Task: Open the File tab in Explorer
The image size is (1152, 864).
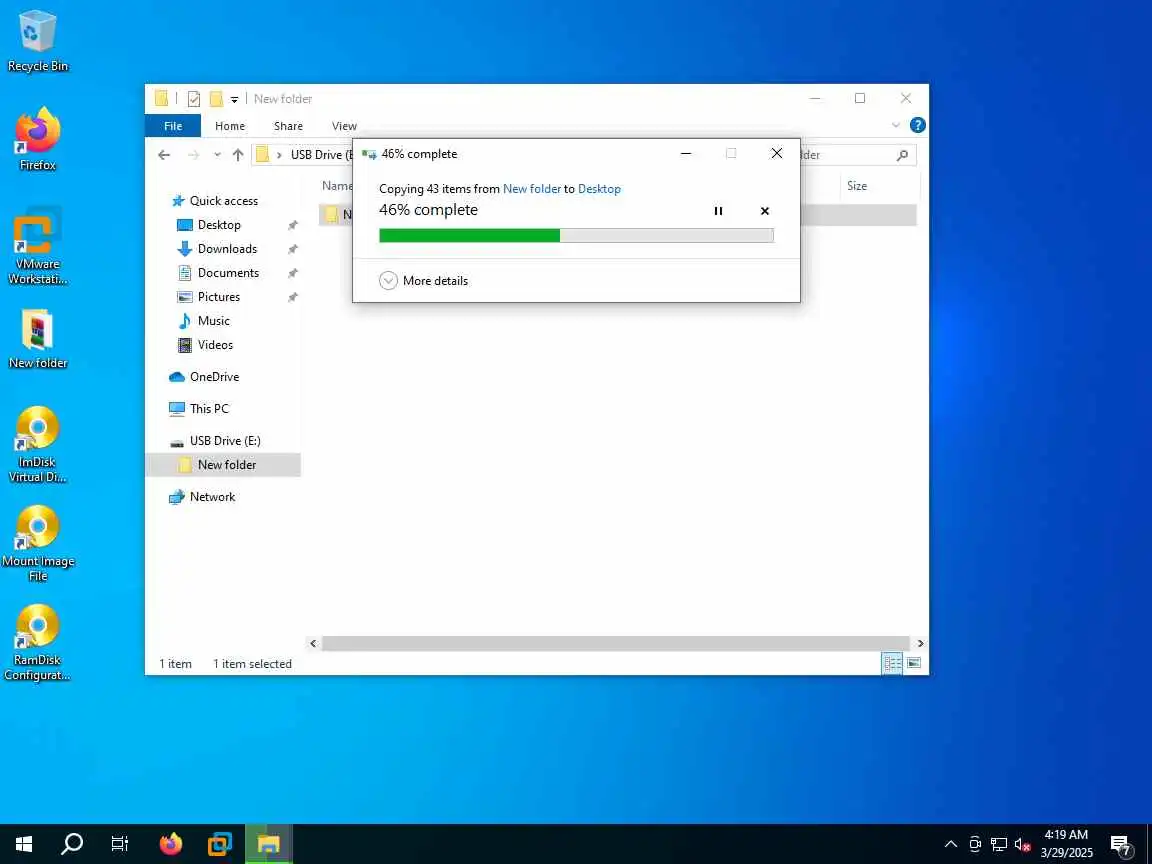Action: point(173,126)
